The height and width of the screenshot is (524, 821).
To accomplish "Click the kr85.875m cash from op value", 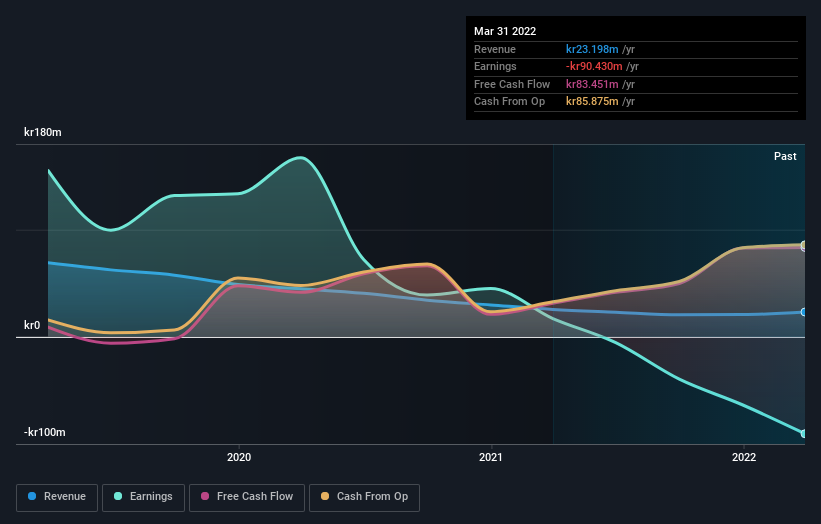I will [592, 102].
